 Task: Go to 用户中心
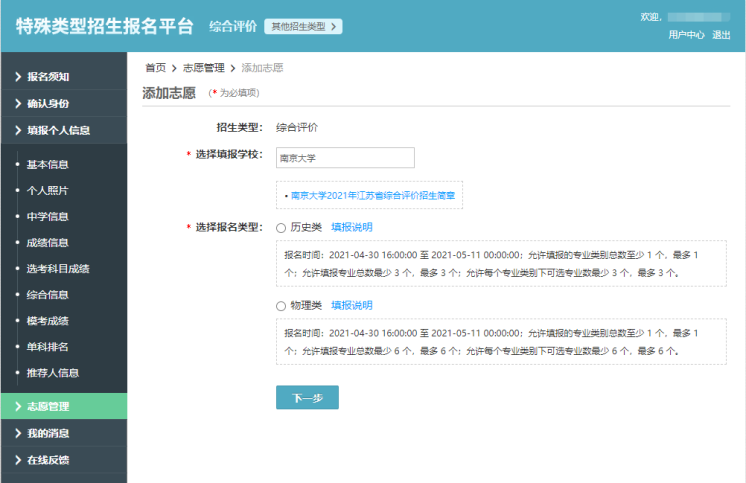tap(686, 35)
